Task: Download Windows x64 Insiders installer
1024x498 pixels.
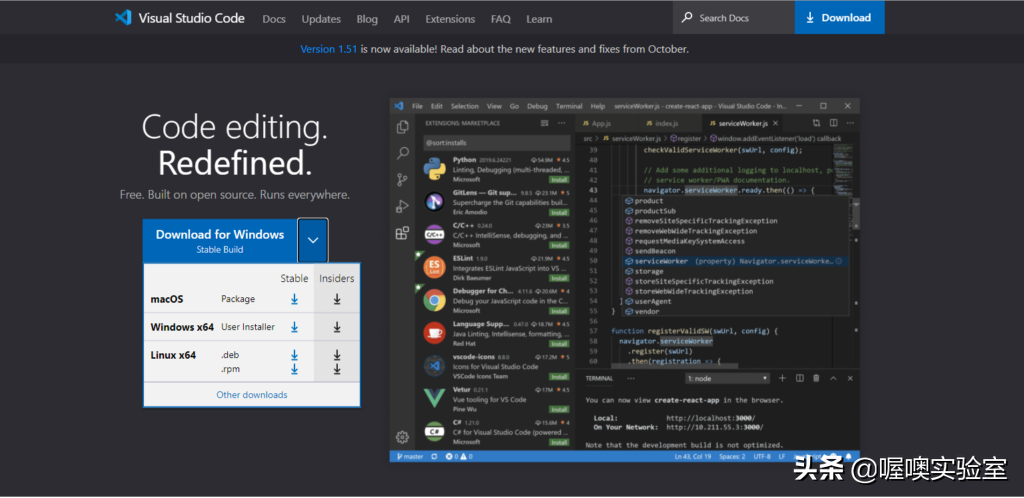Action: (x=337, y=327)
